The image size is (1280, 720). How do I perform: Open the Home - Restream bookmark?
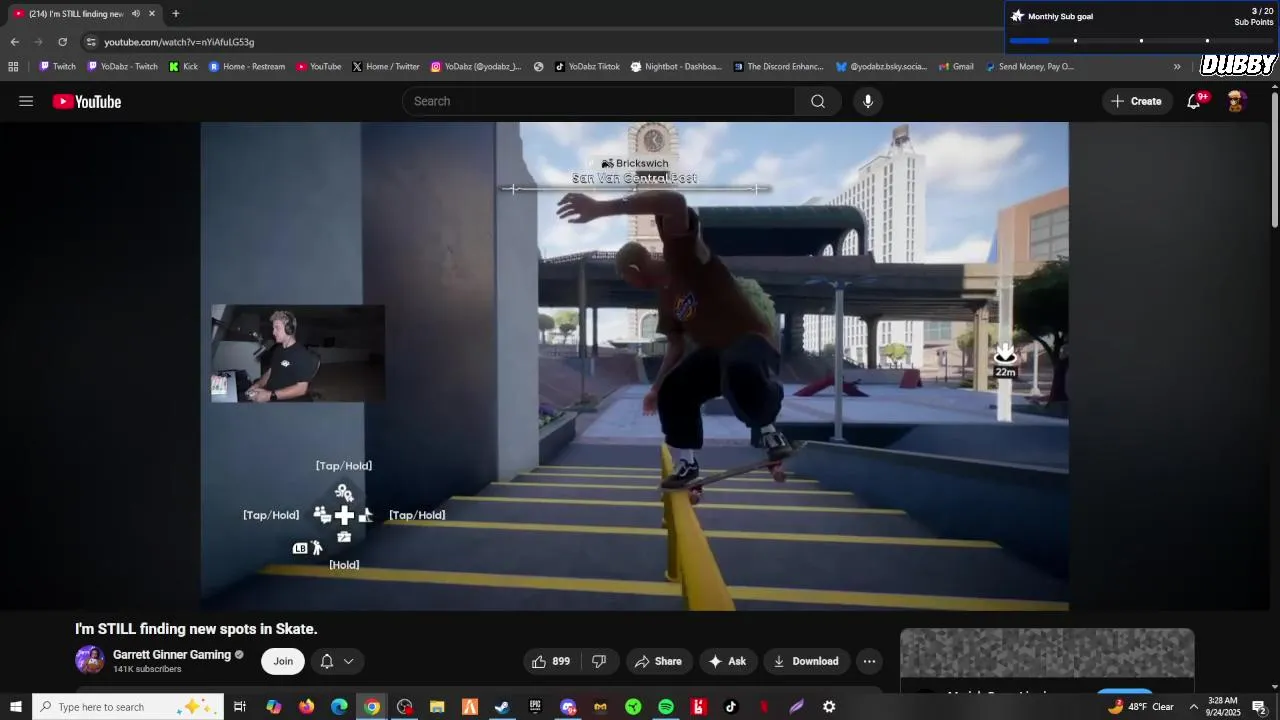[247, 67]
